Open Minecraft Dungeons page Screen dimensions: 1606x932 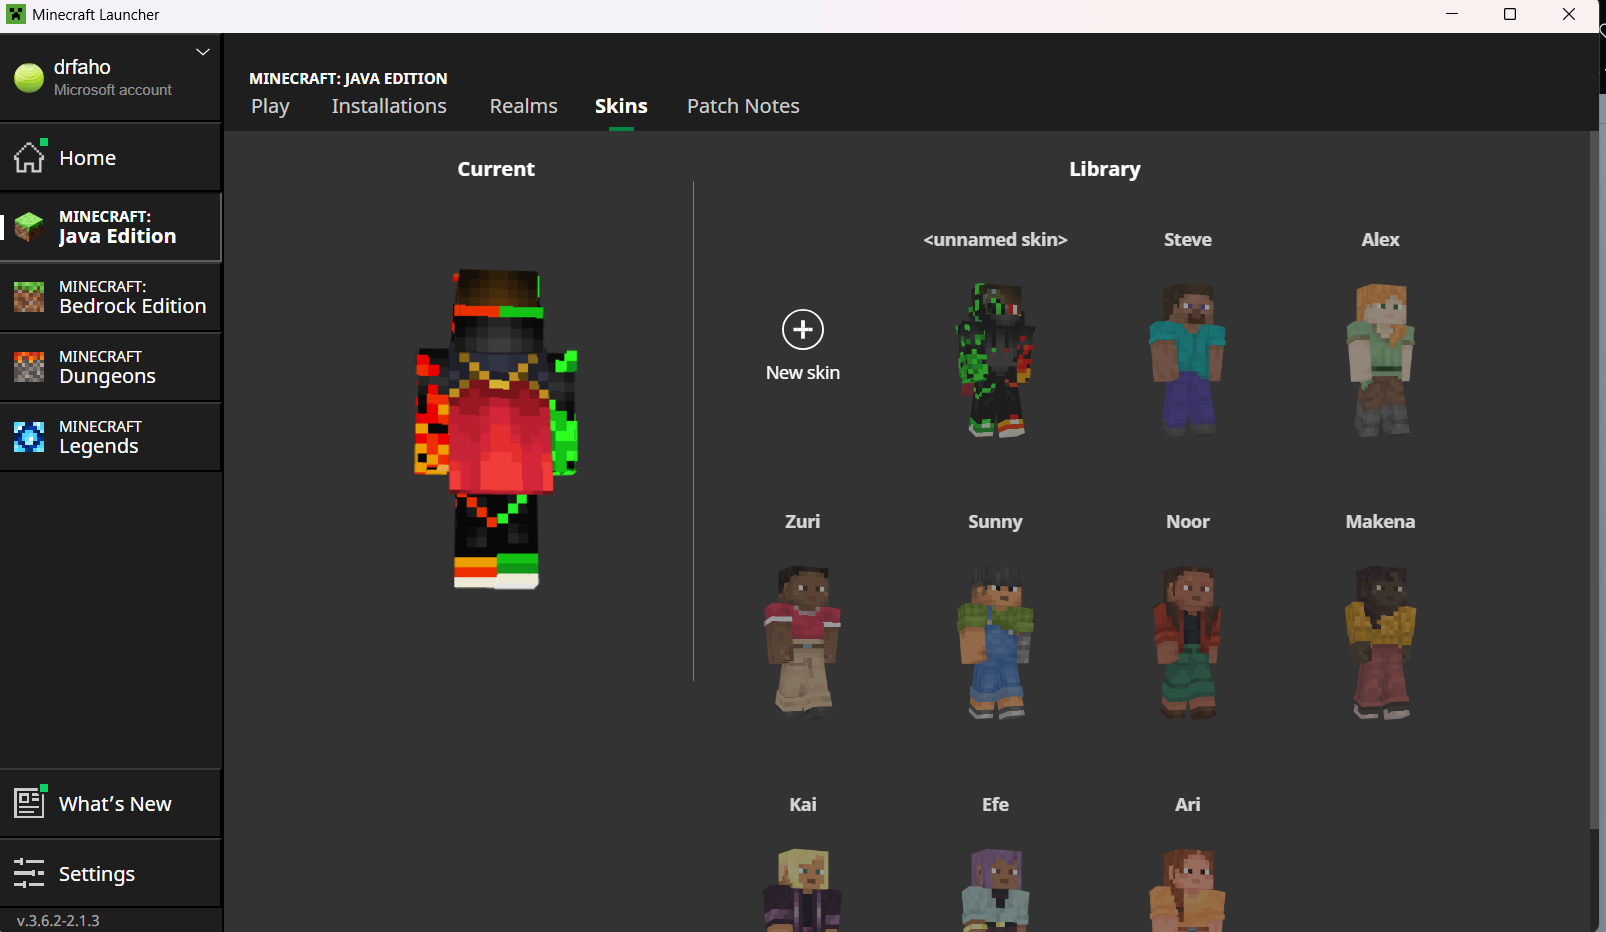(110, 367)
